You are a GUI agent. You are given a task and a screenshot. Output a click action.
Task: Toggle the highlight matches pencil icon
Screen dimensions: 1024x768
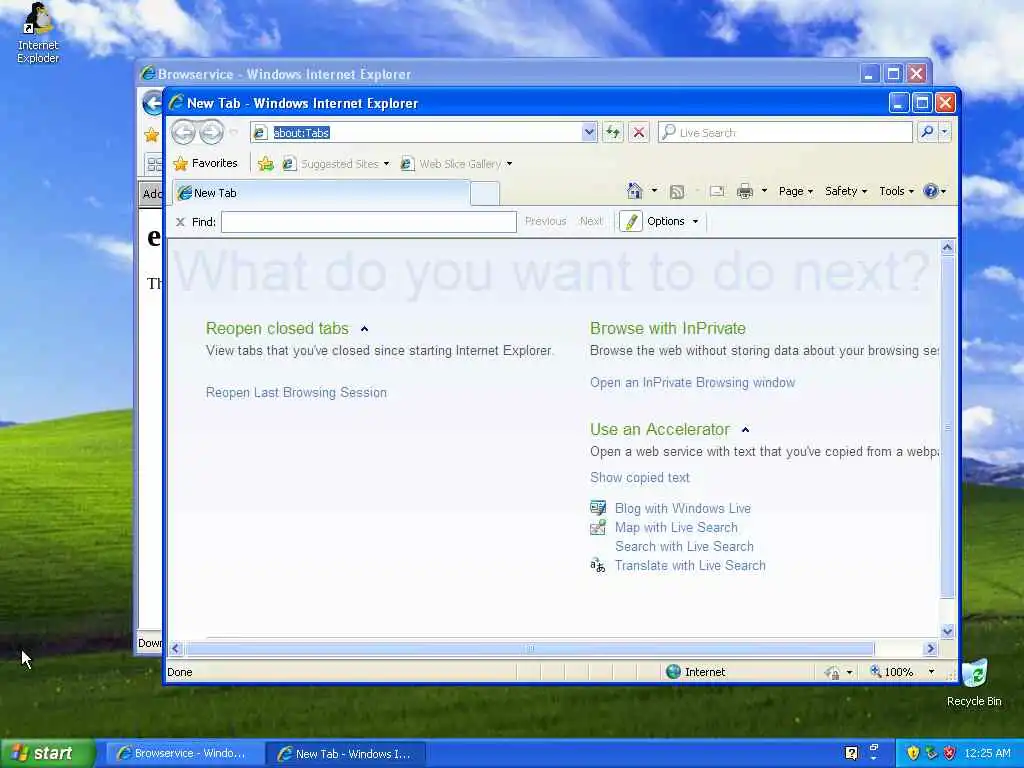point(631,222)
